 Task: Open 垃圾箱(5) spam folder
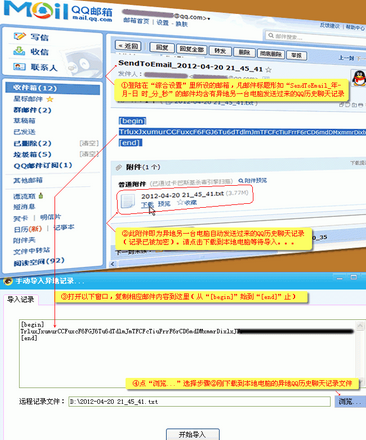[32, 154]
